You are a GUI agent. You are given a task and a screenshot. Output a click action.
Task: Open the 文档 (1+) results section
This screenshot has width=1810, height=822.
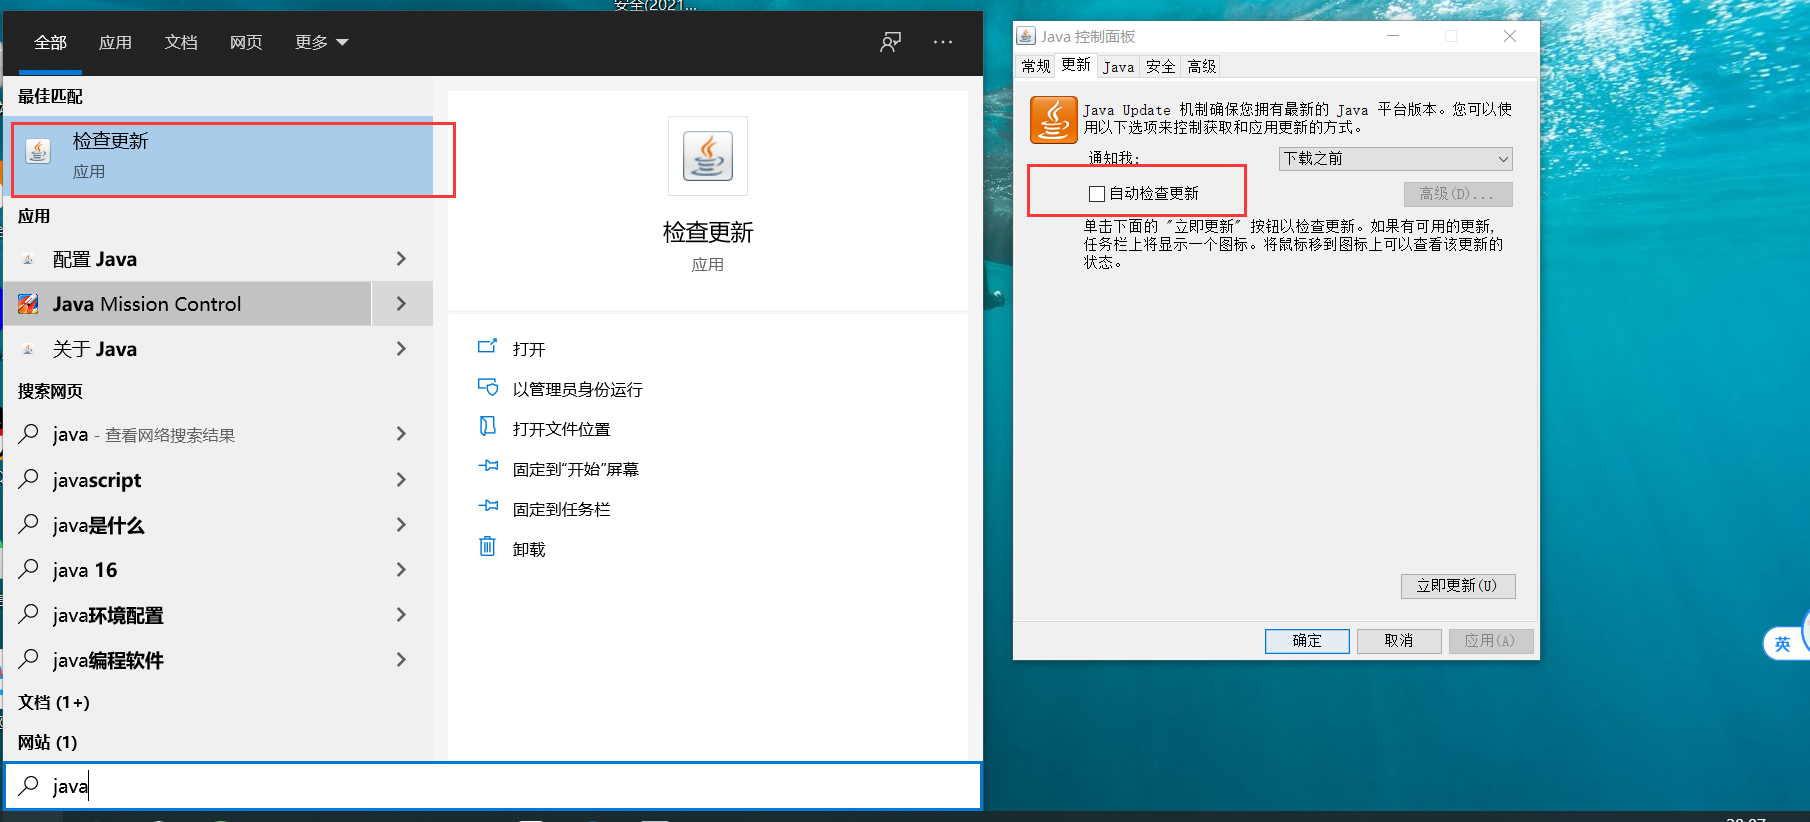(54, 702)
